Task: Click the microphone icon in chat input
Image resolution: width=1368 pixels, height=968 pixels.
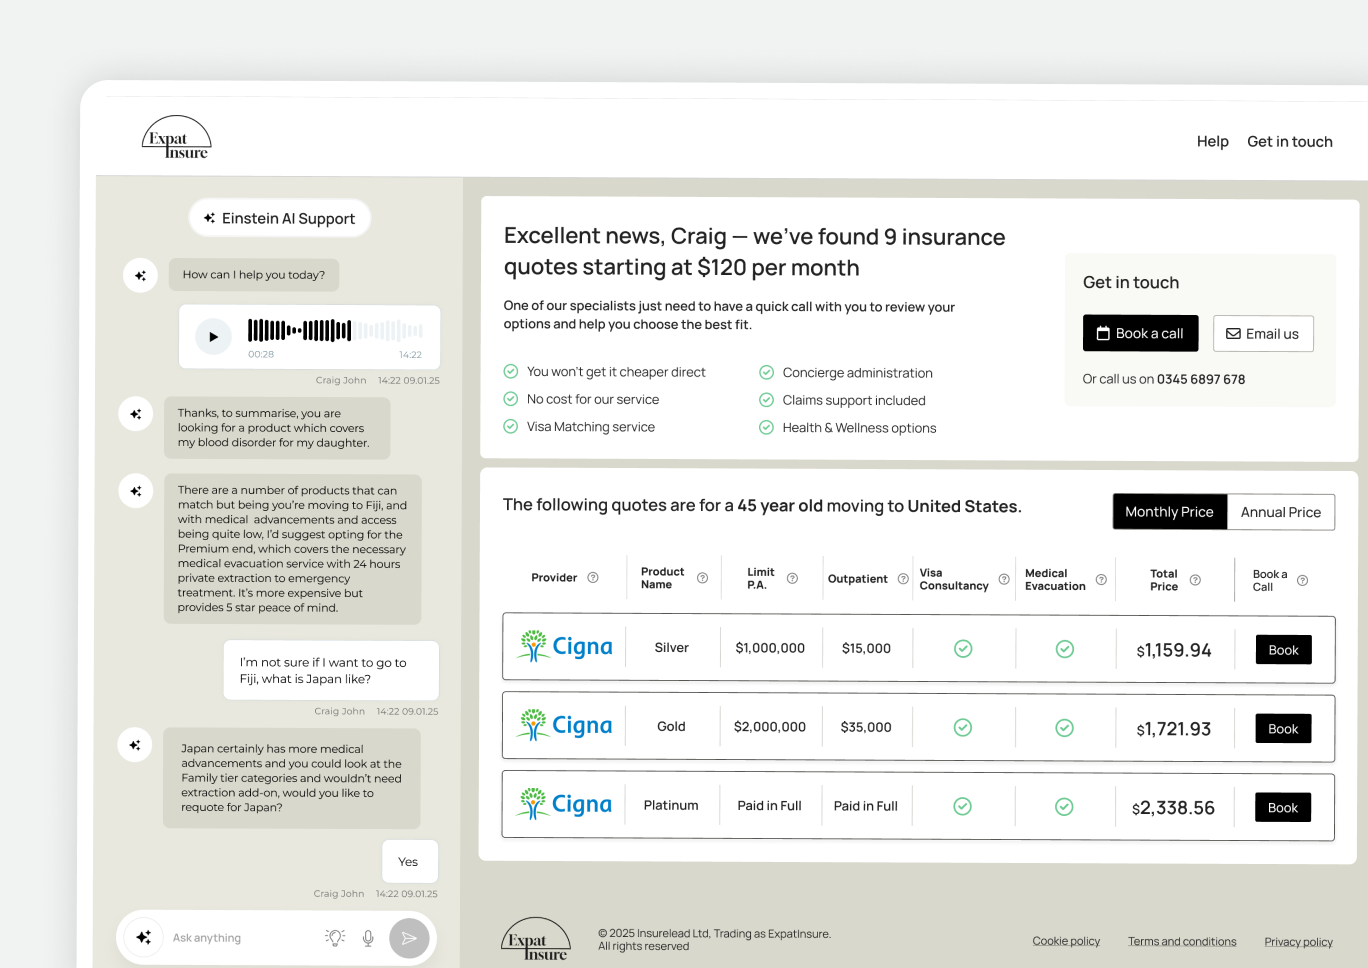Action: [x=368, y=938]
